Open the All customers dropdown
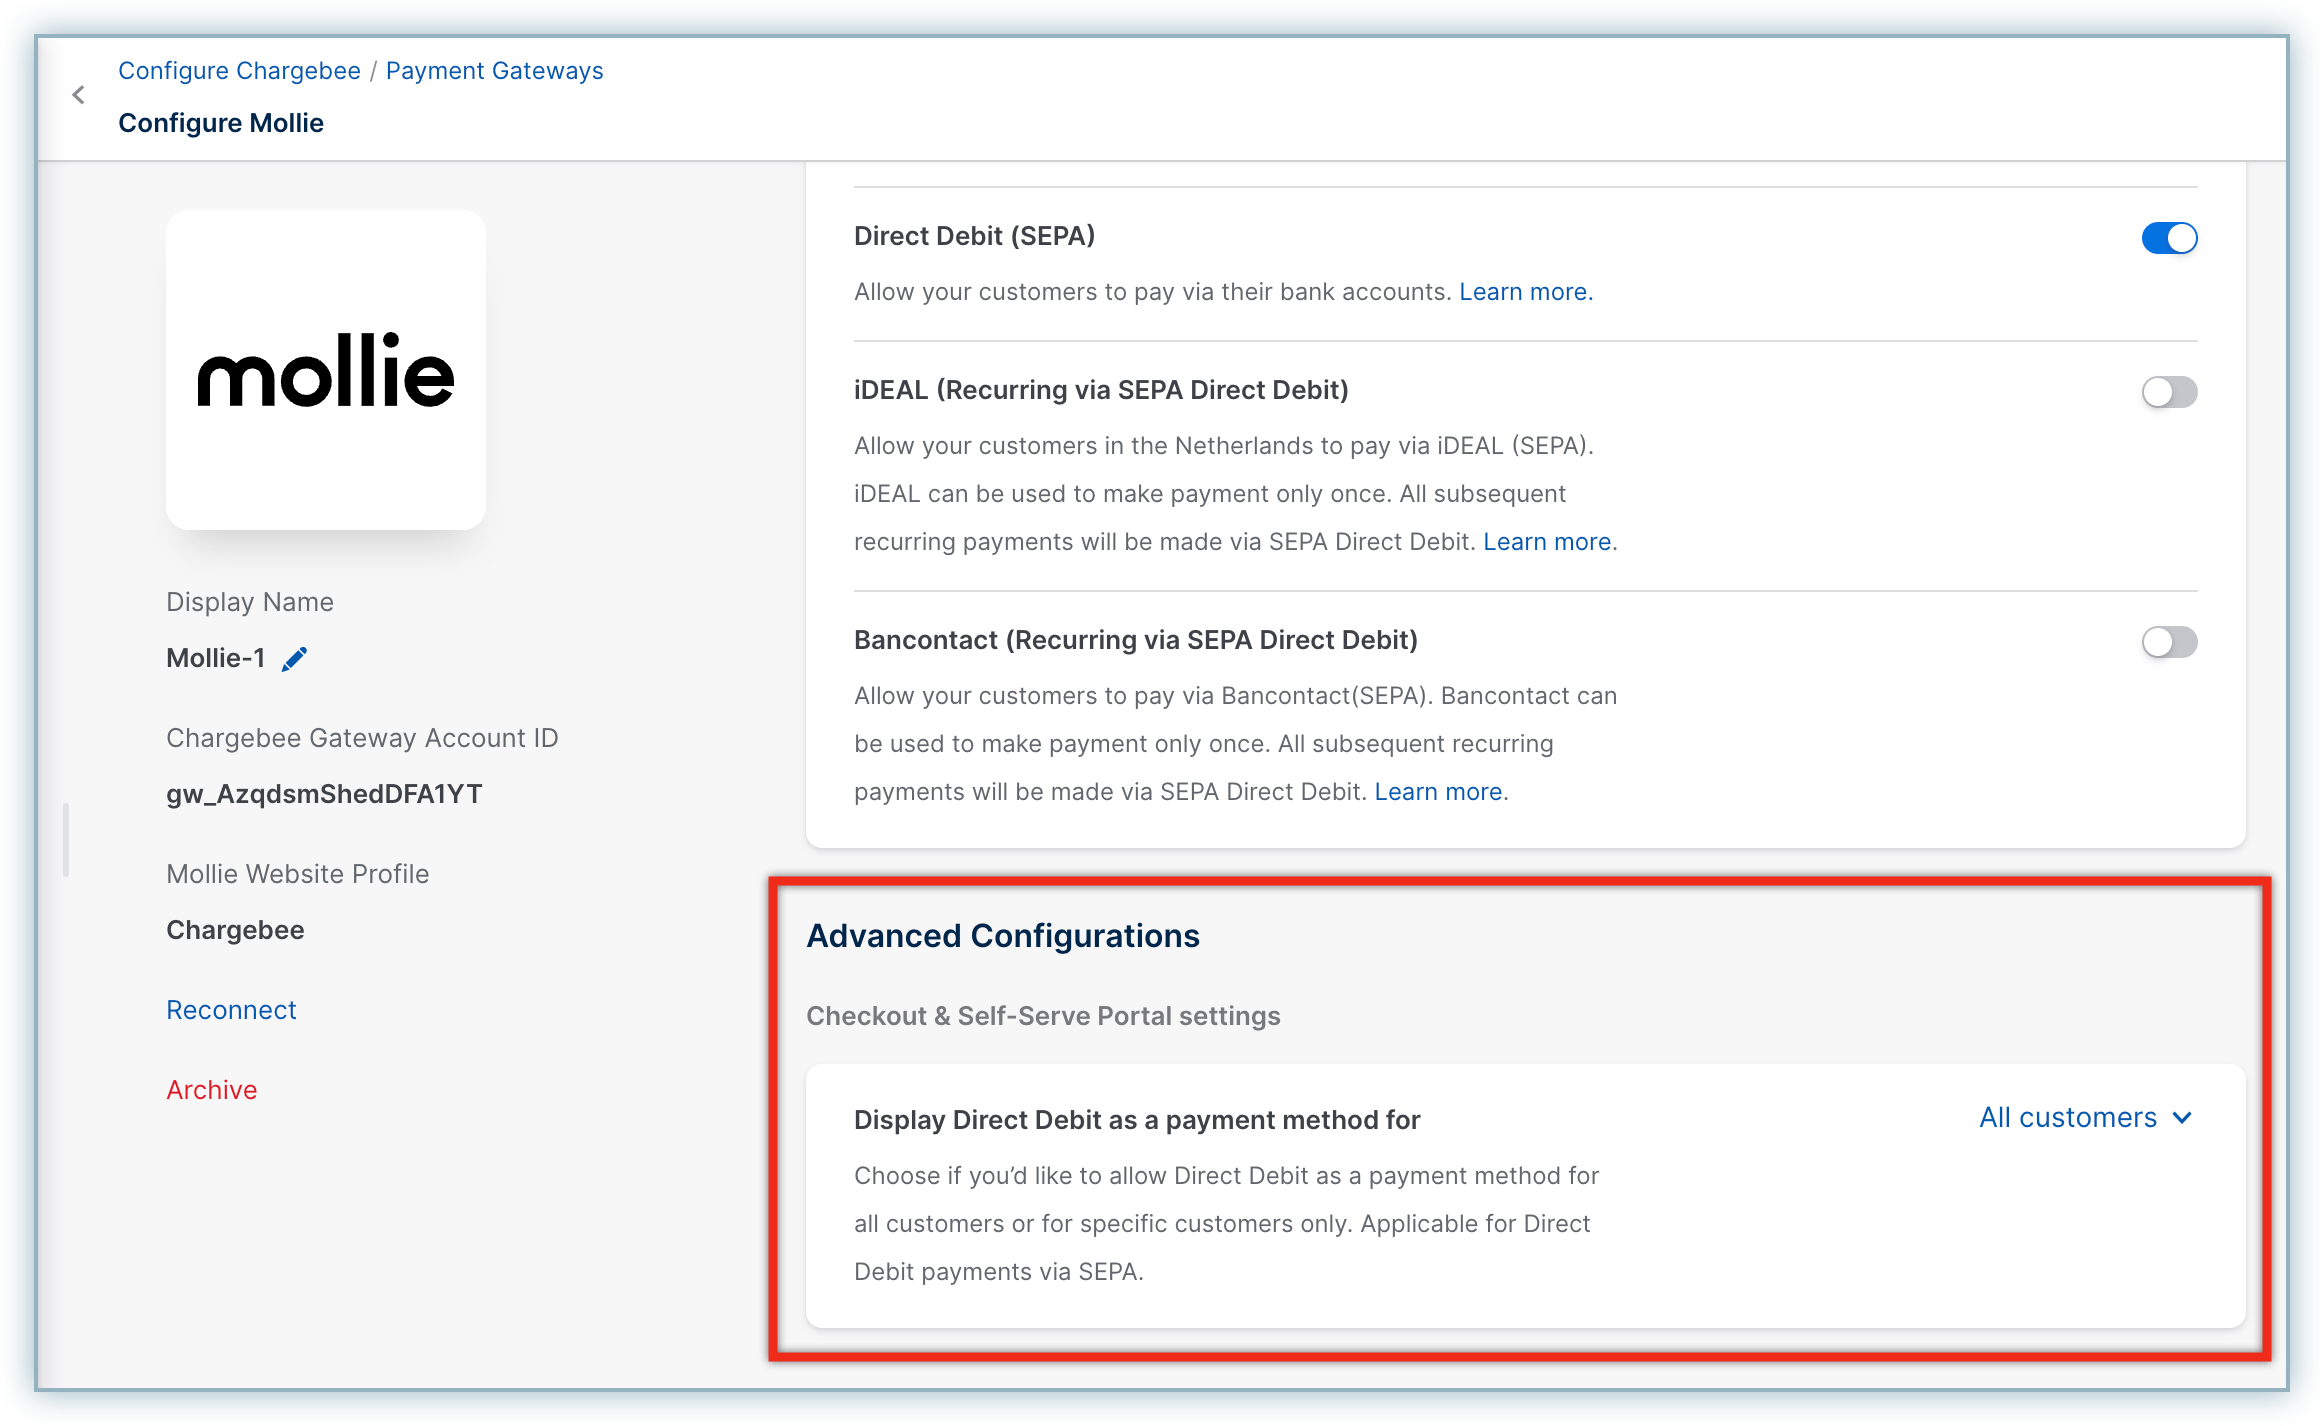 coord(2068,1117)
